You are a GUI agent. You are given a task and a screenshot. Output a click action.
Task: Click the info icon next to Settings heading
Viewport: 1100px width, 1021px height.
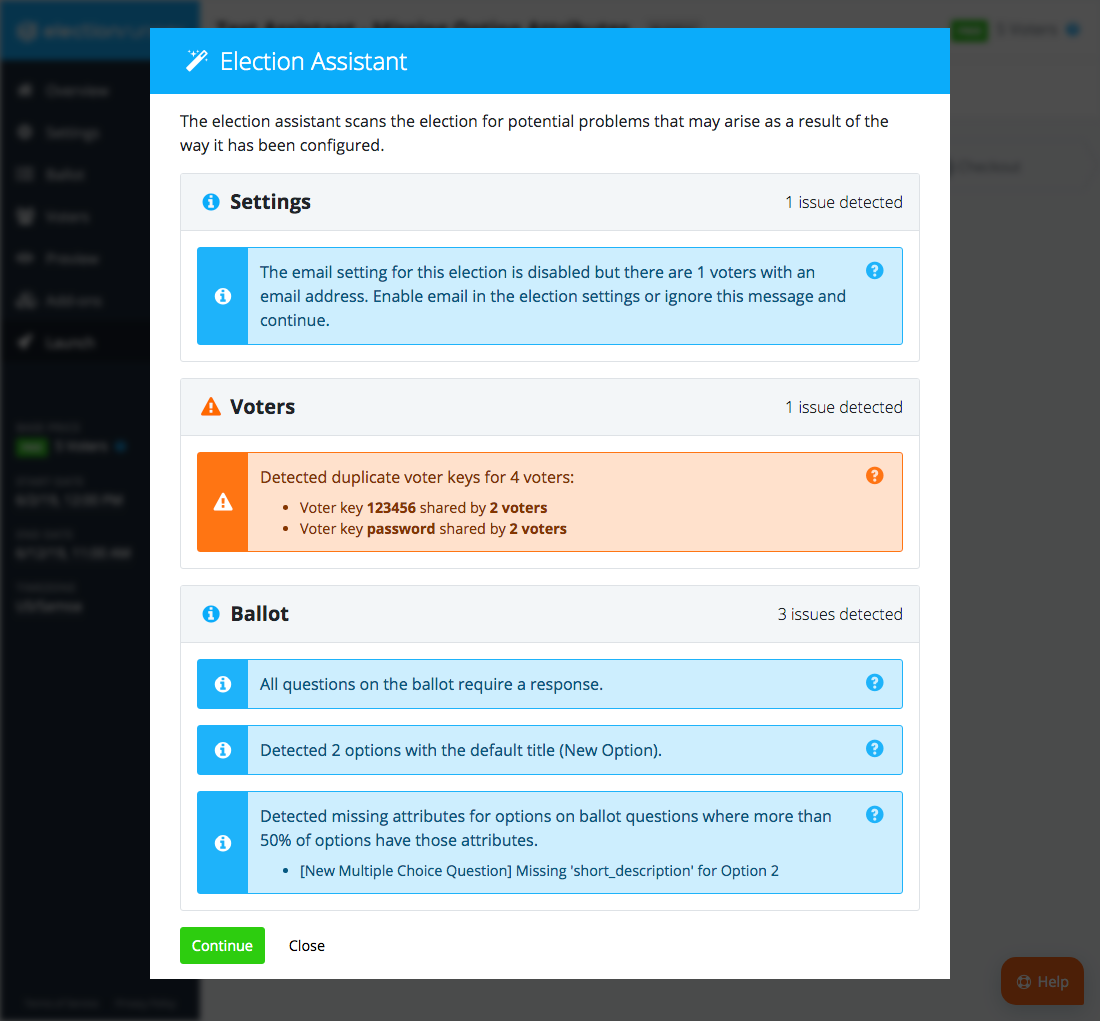tap(211, 202)
